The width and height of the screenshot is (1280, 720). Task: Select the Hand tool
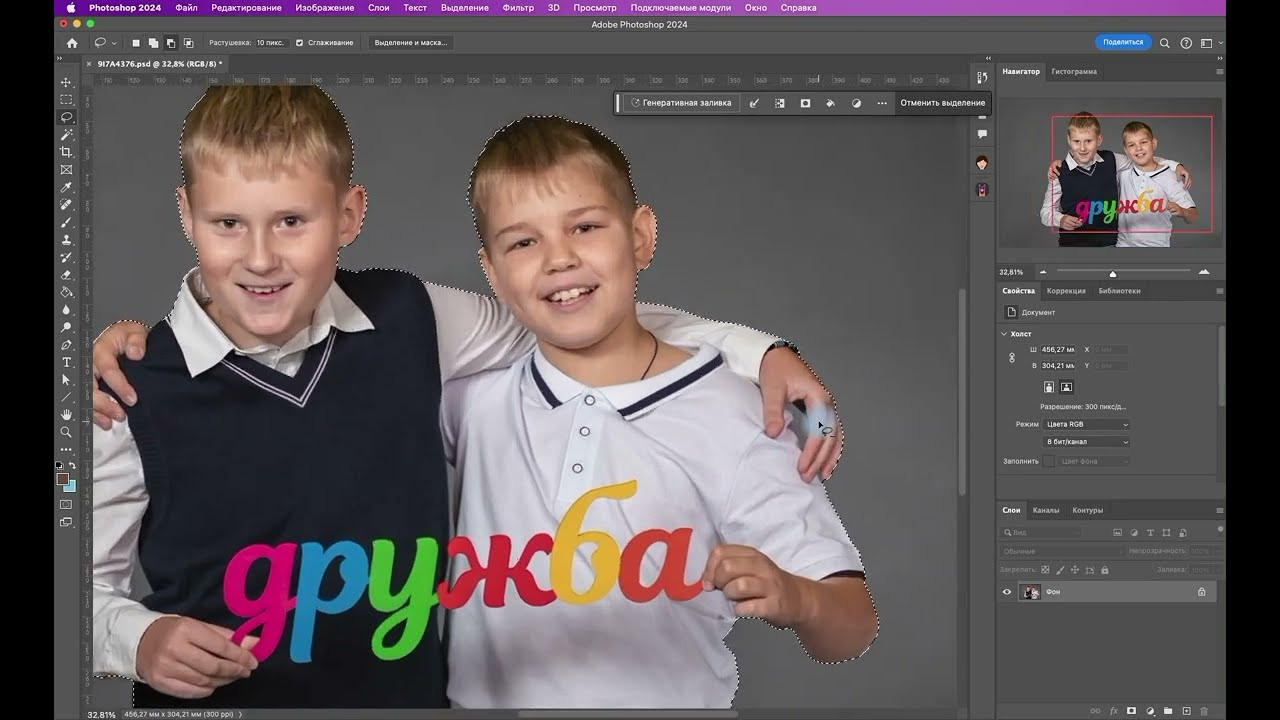tap(66, 414)
